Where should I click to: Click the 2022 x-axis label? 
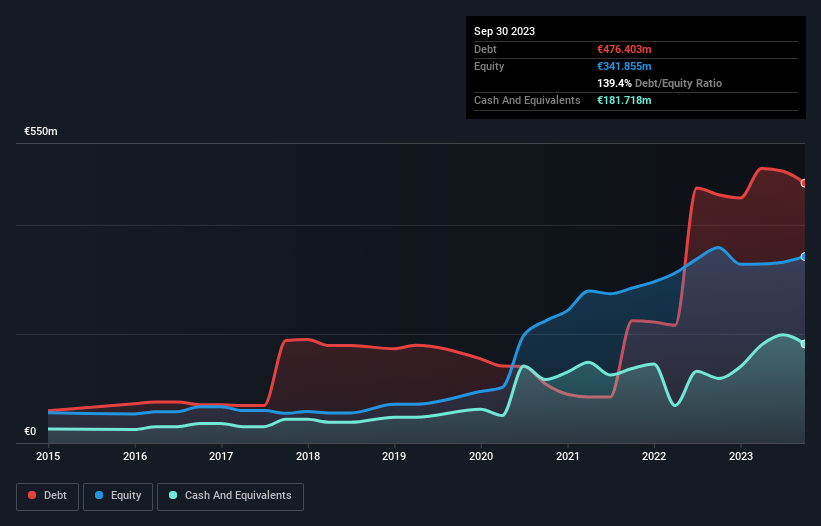pos(654,456)
